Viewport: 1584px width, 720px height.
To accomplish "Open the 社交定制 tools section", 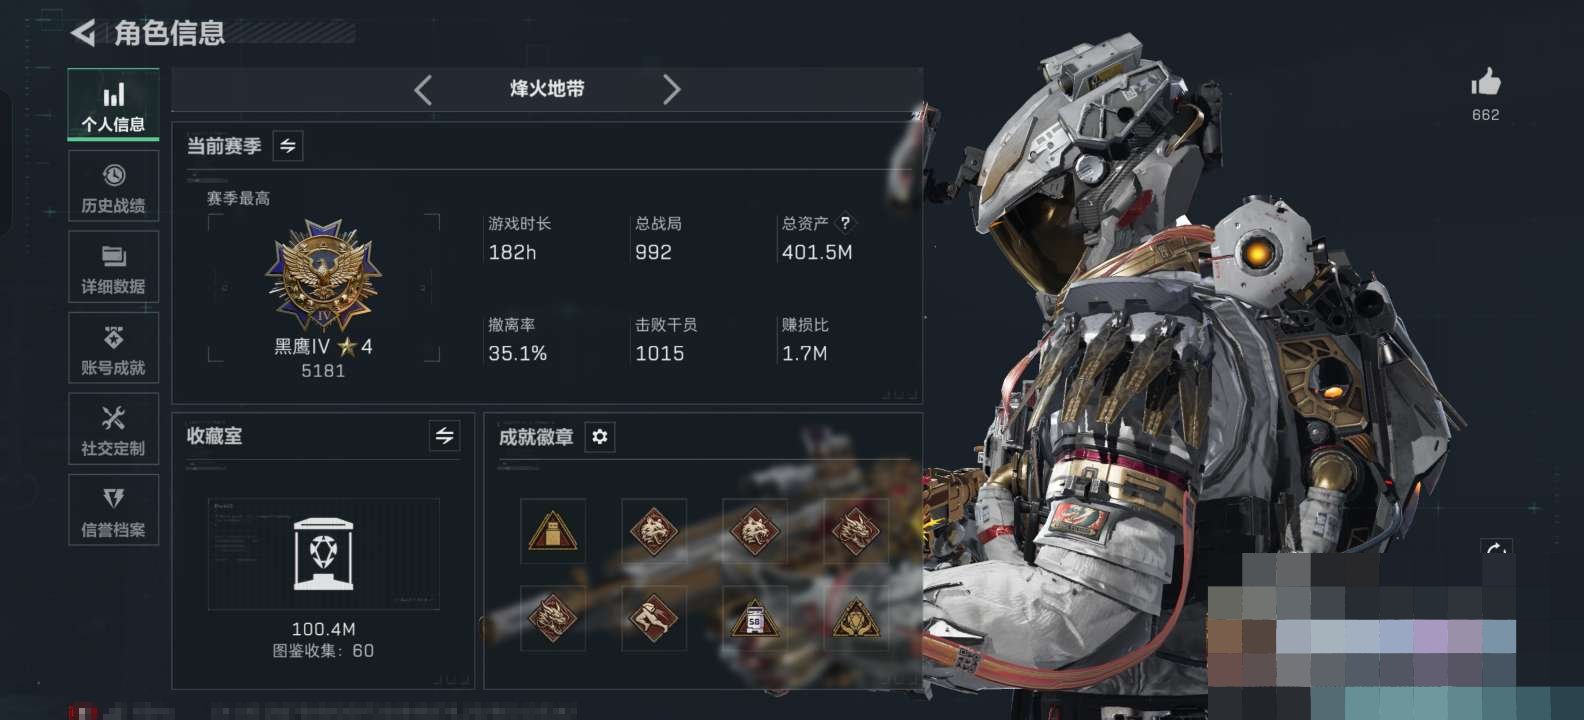I will point(113,430).
